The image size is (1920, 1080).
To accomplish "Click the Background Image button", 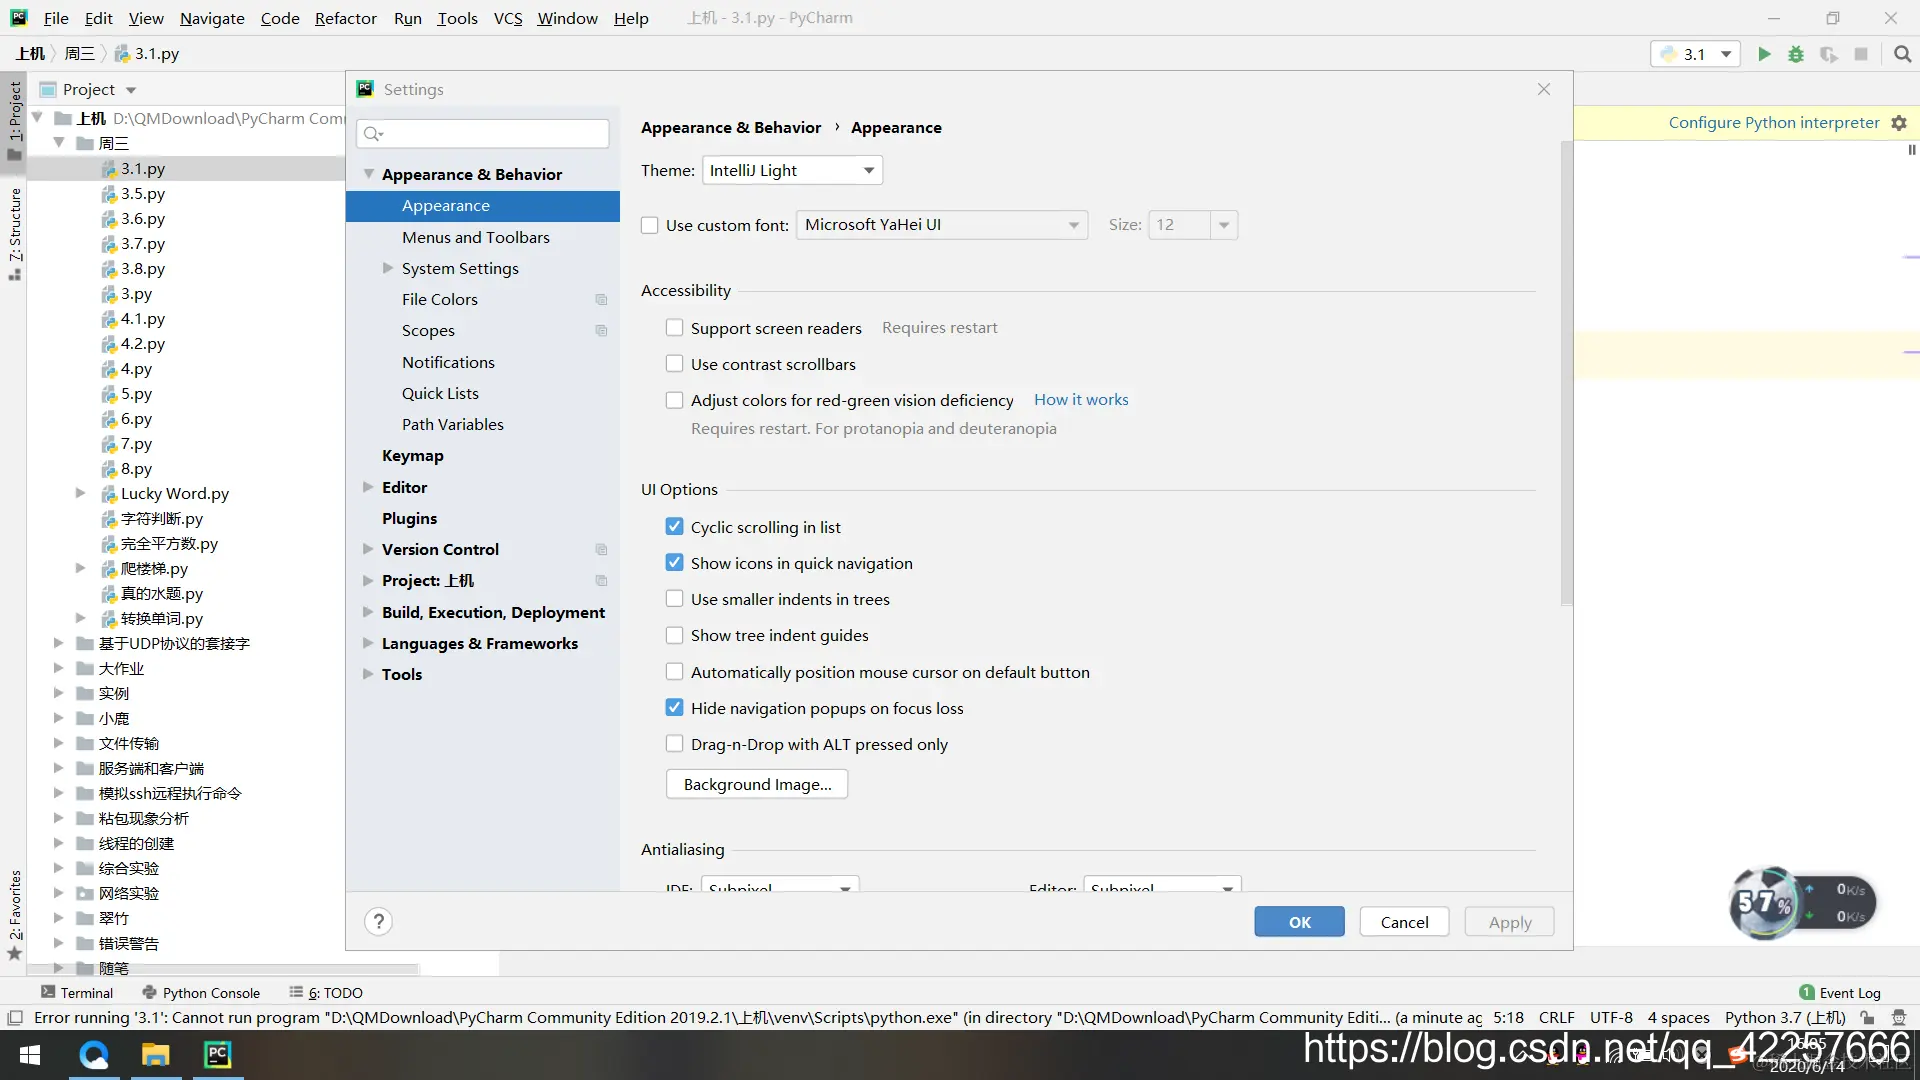I will pyautogui.click(x=757, y=784).
